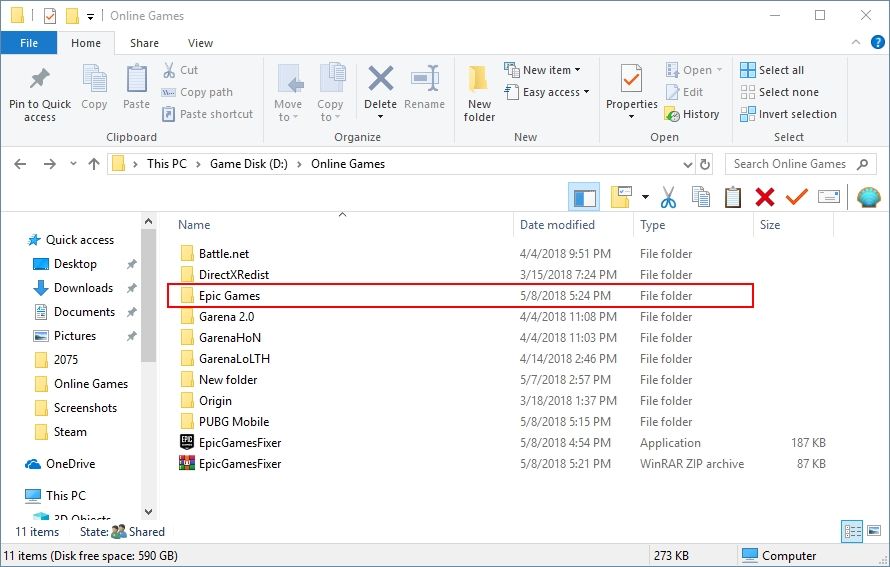Click Select none

[779, 92]
